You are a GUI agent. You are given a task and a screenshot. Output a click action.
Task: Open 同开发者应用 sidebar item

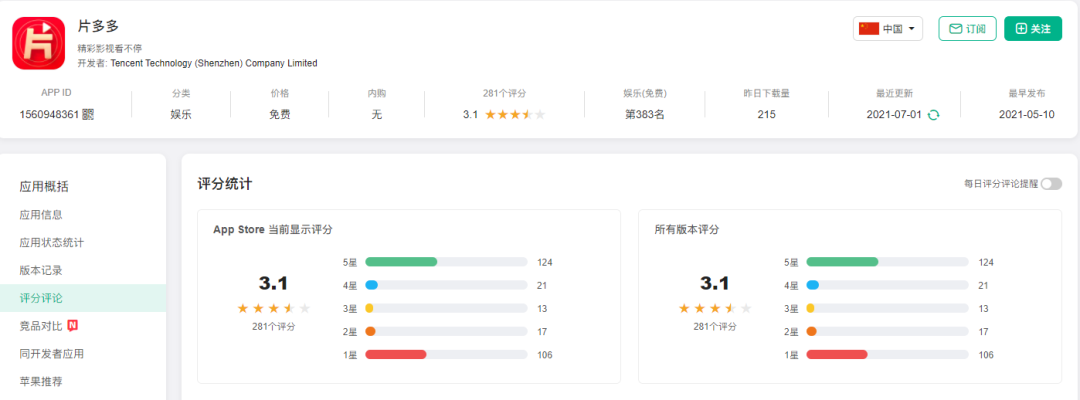point(52,353)
